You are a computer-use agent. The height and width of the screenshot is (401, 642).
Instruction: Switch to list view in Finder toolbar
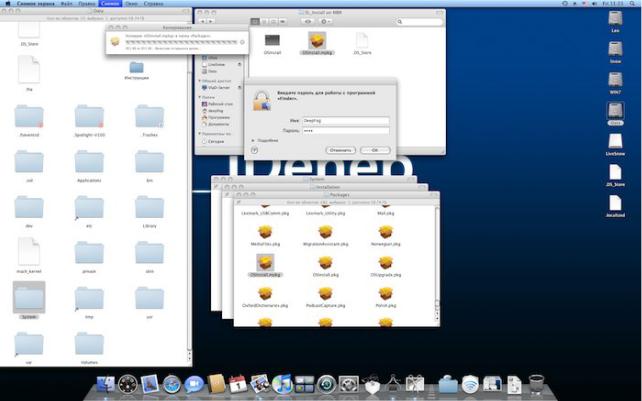(264, 21)
